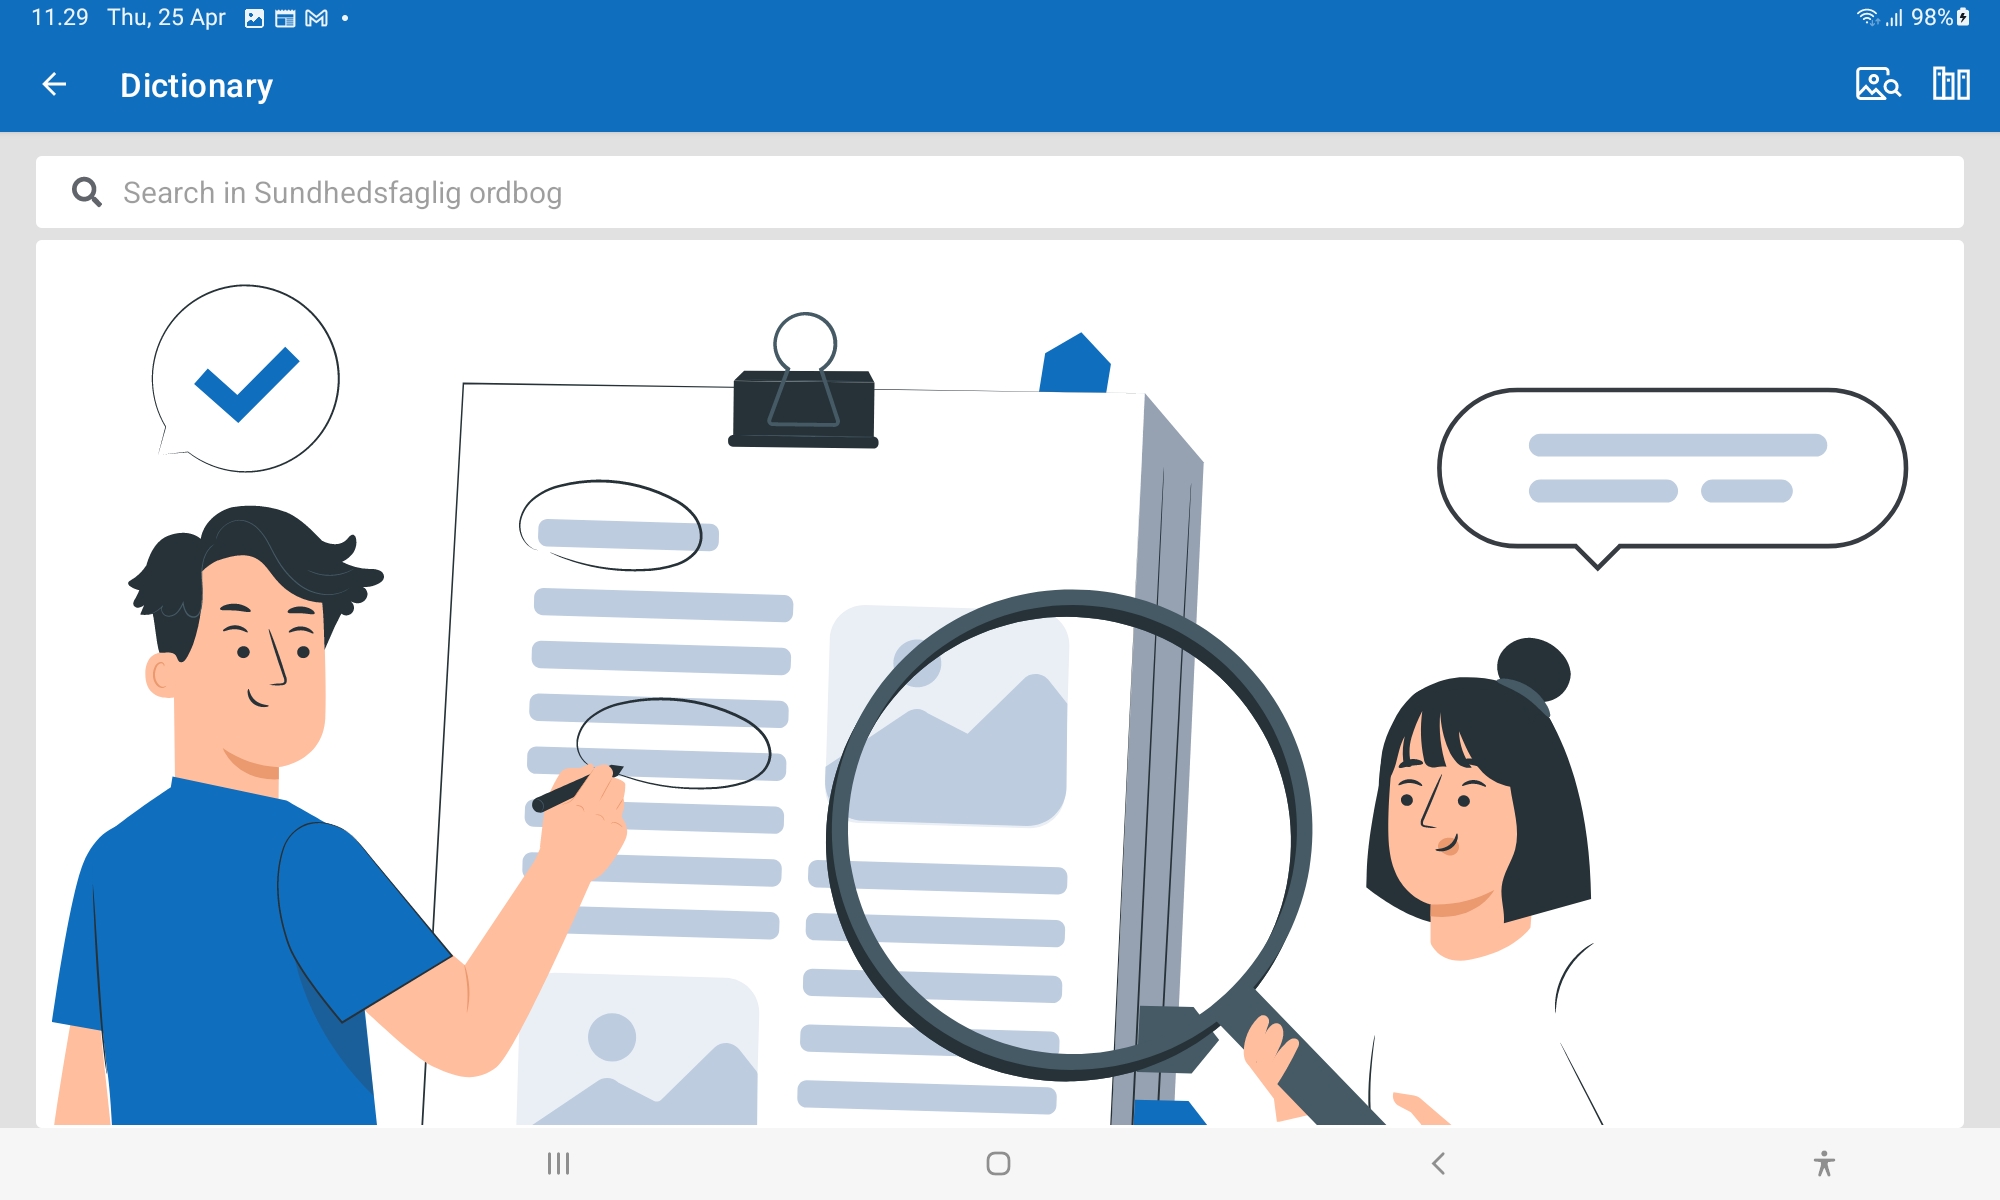Tap the Wi-Fi status icon

coord(1867,17)
